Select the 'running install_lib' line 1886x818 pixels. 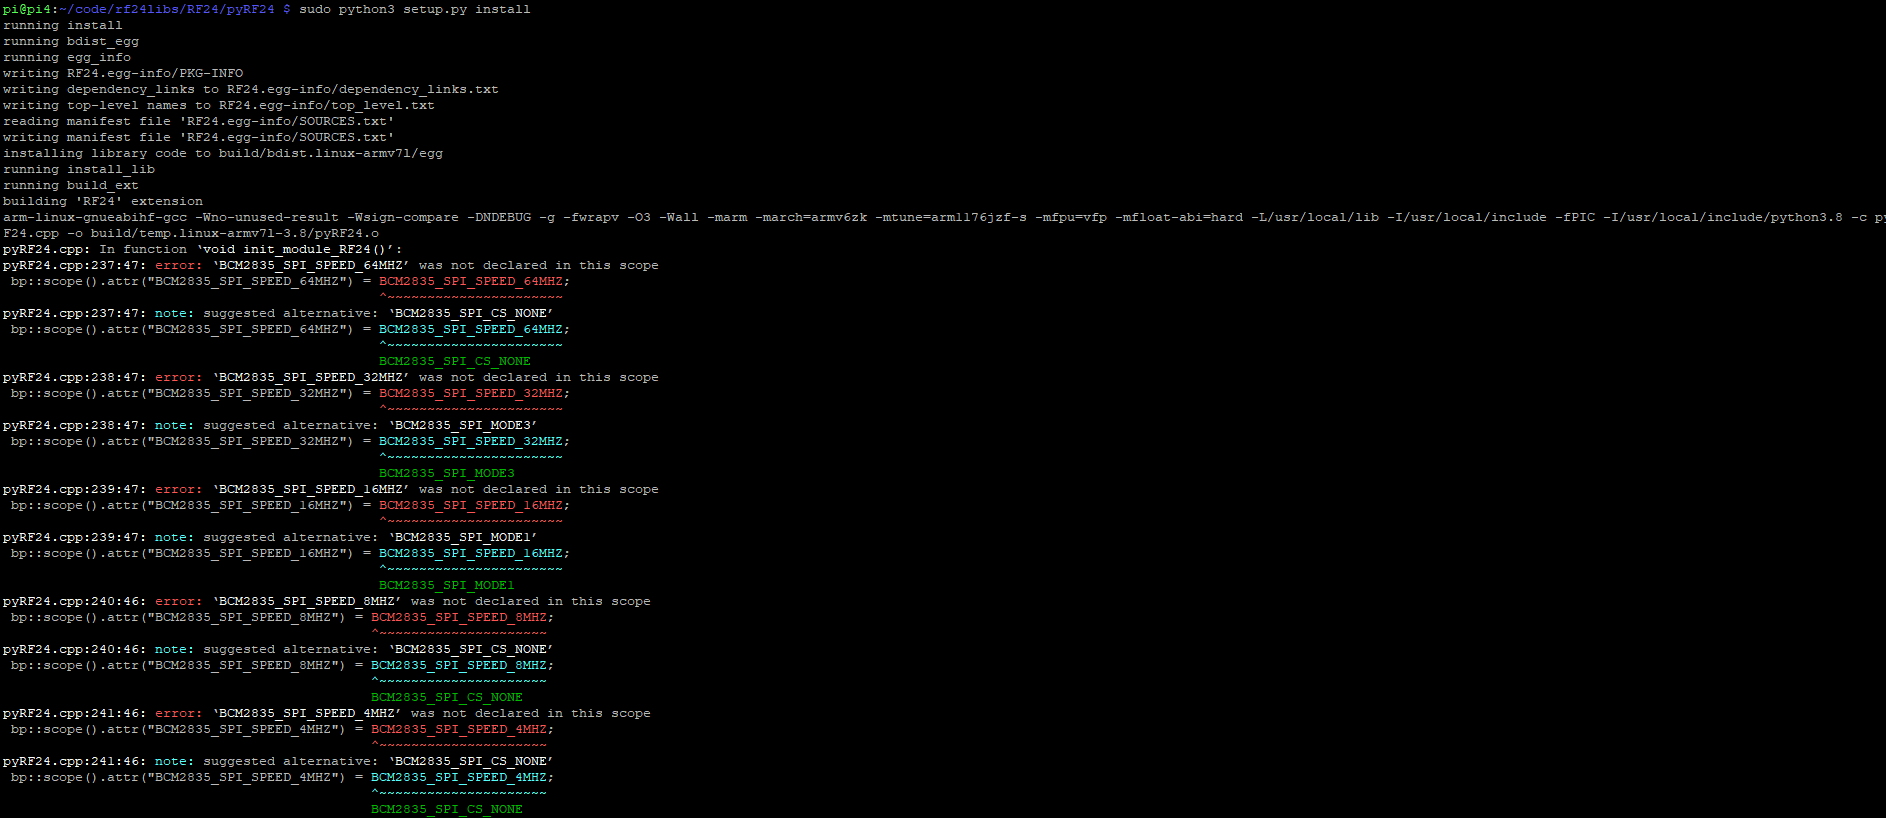pos(79,169)
